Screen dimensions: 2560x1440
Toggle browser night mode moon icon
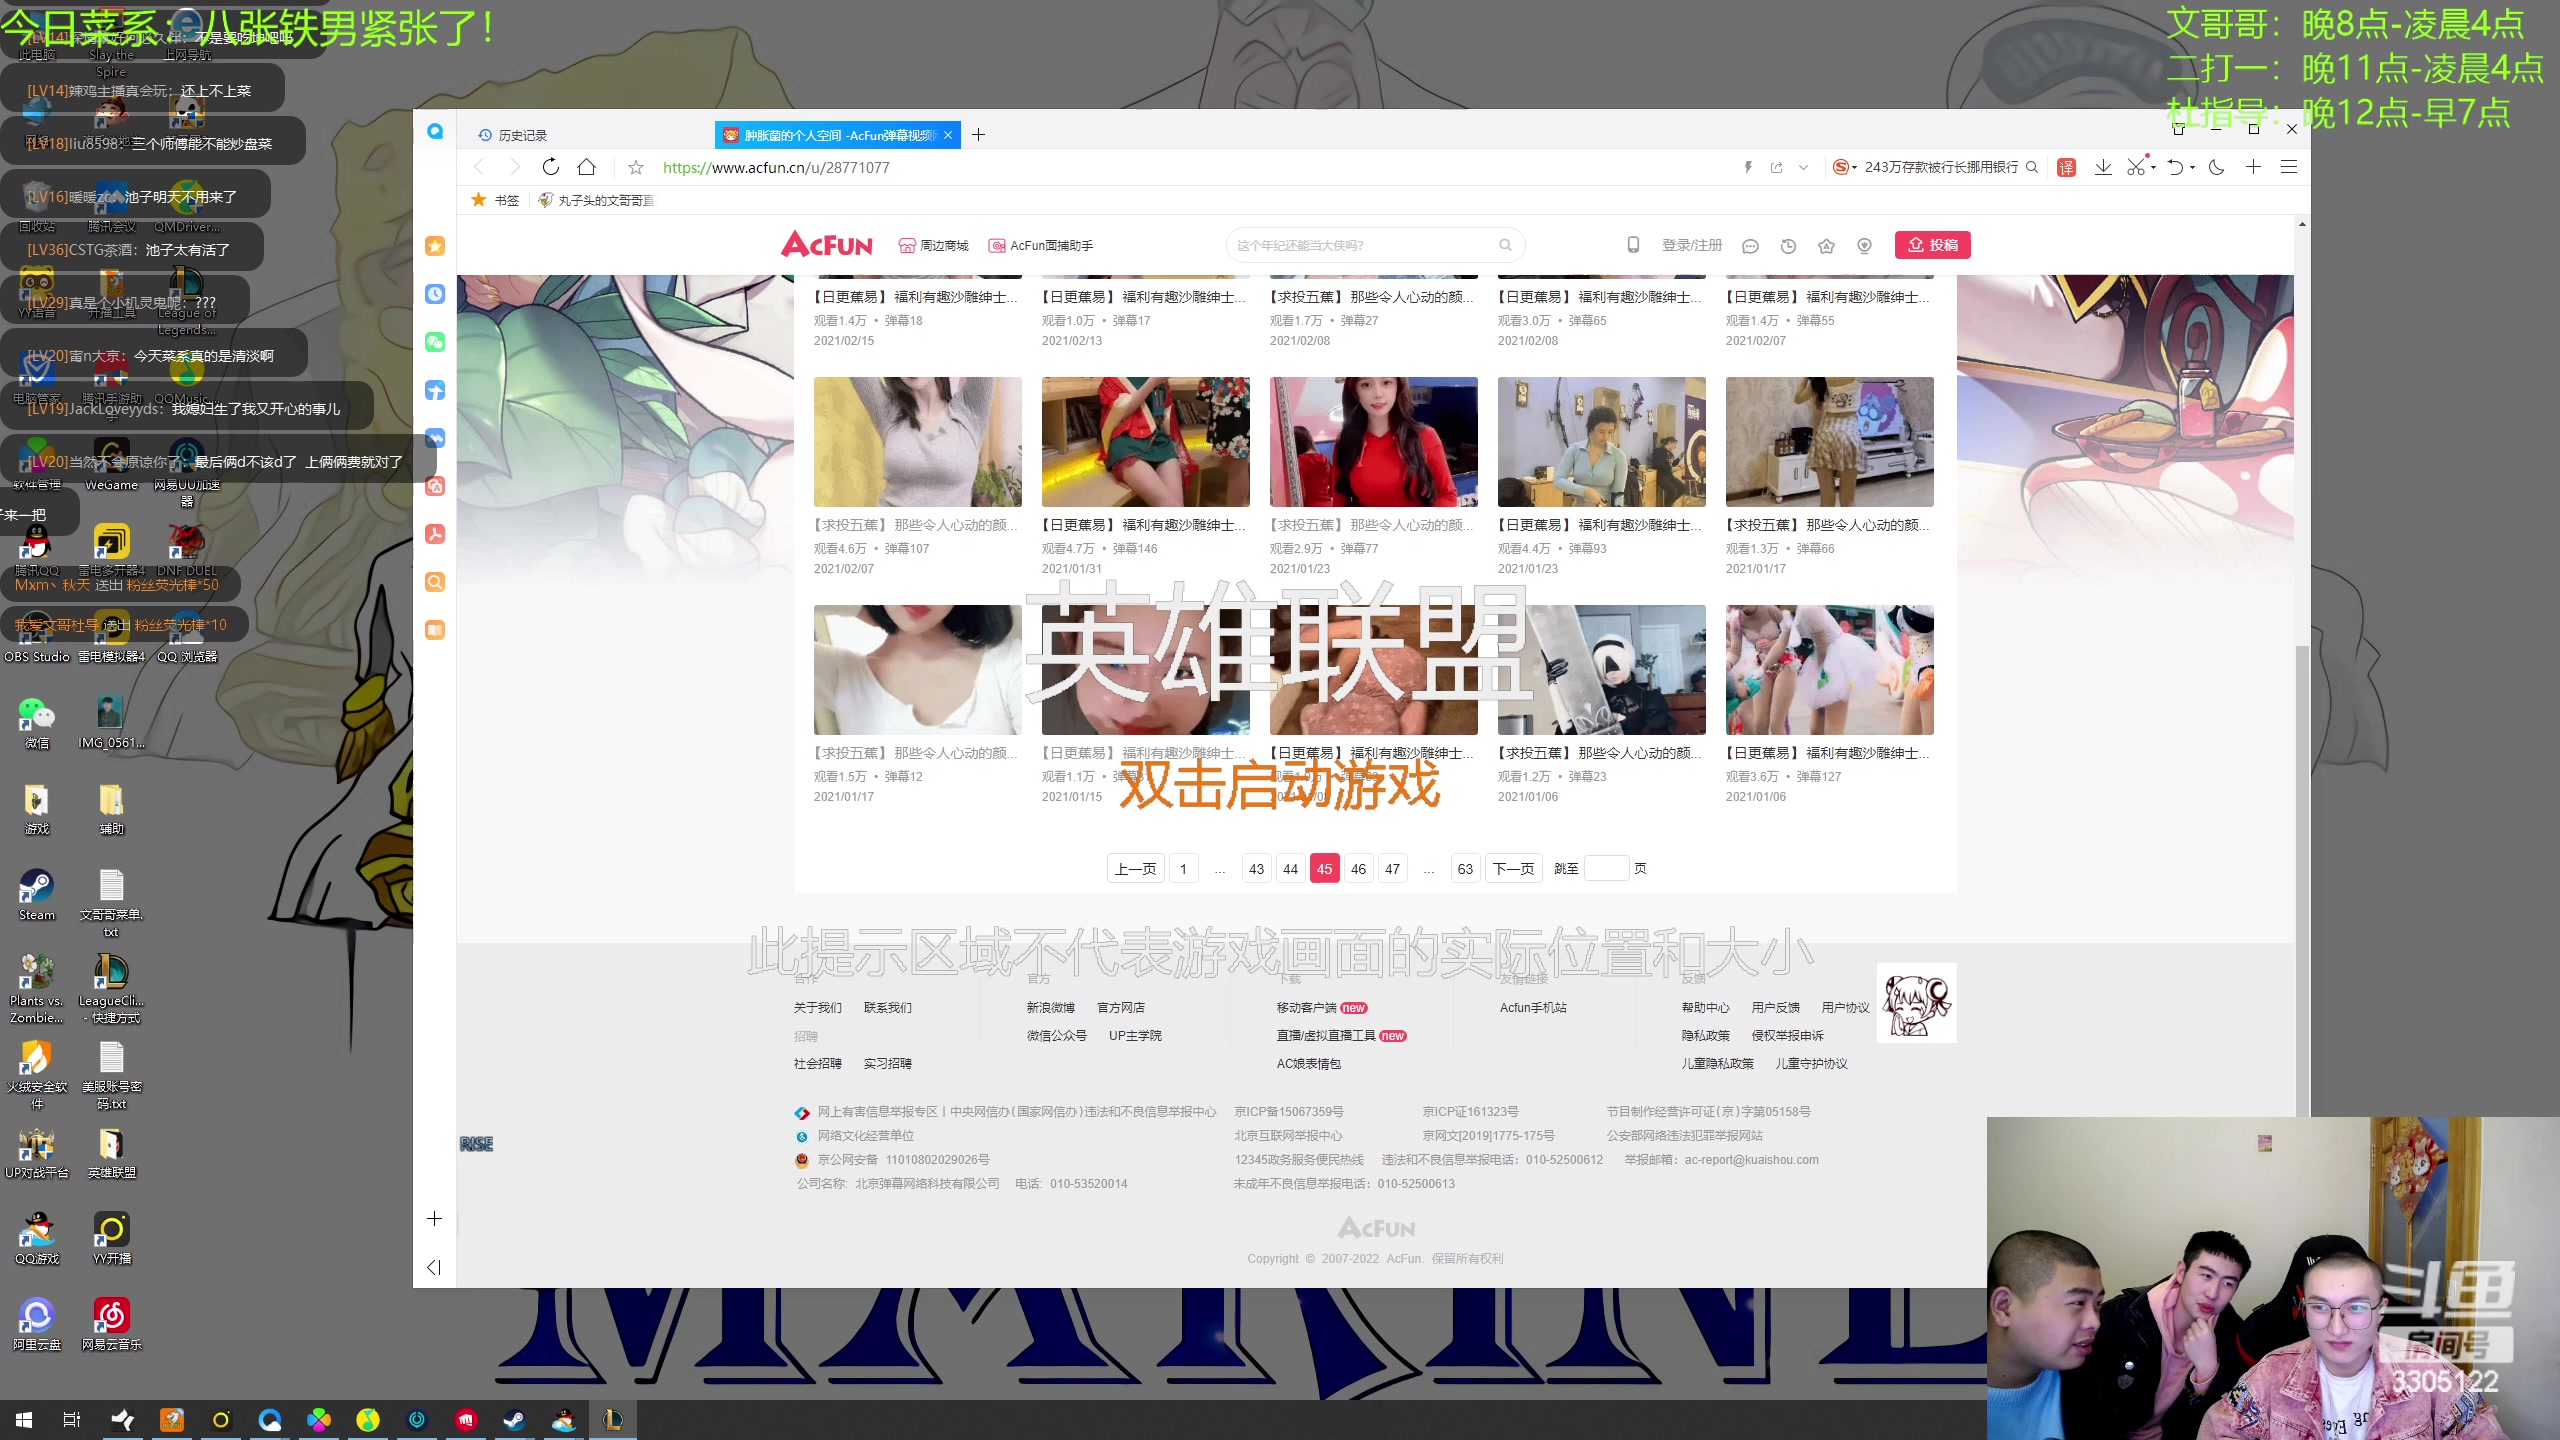tap(2216, 167)
